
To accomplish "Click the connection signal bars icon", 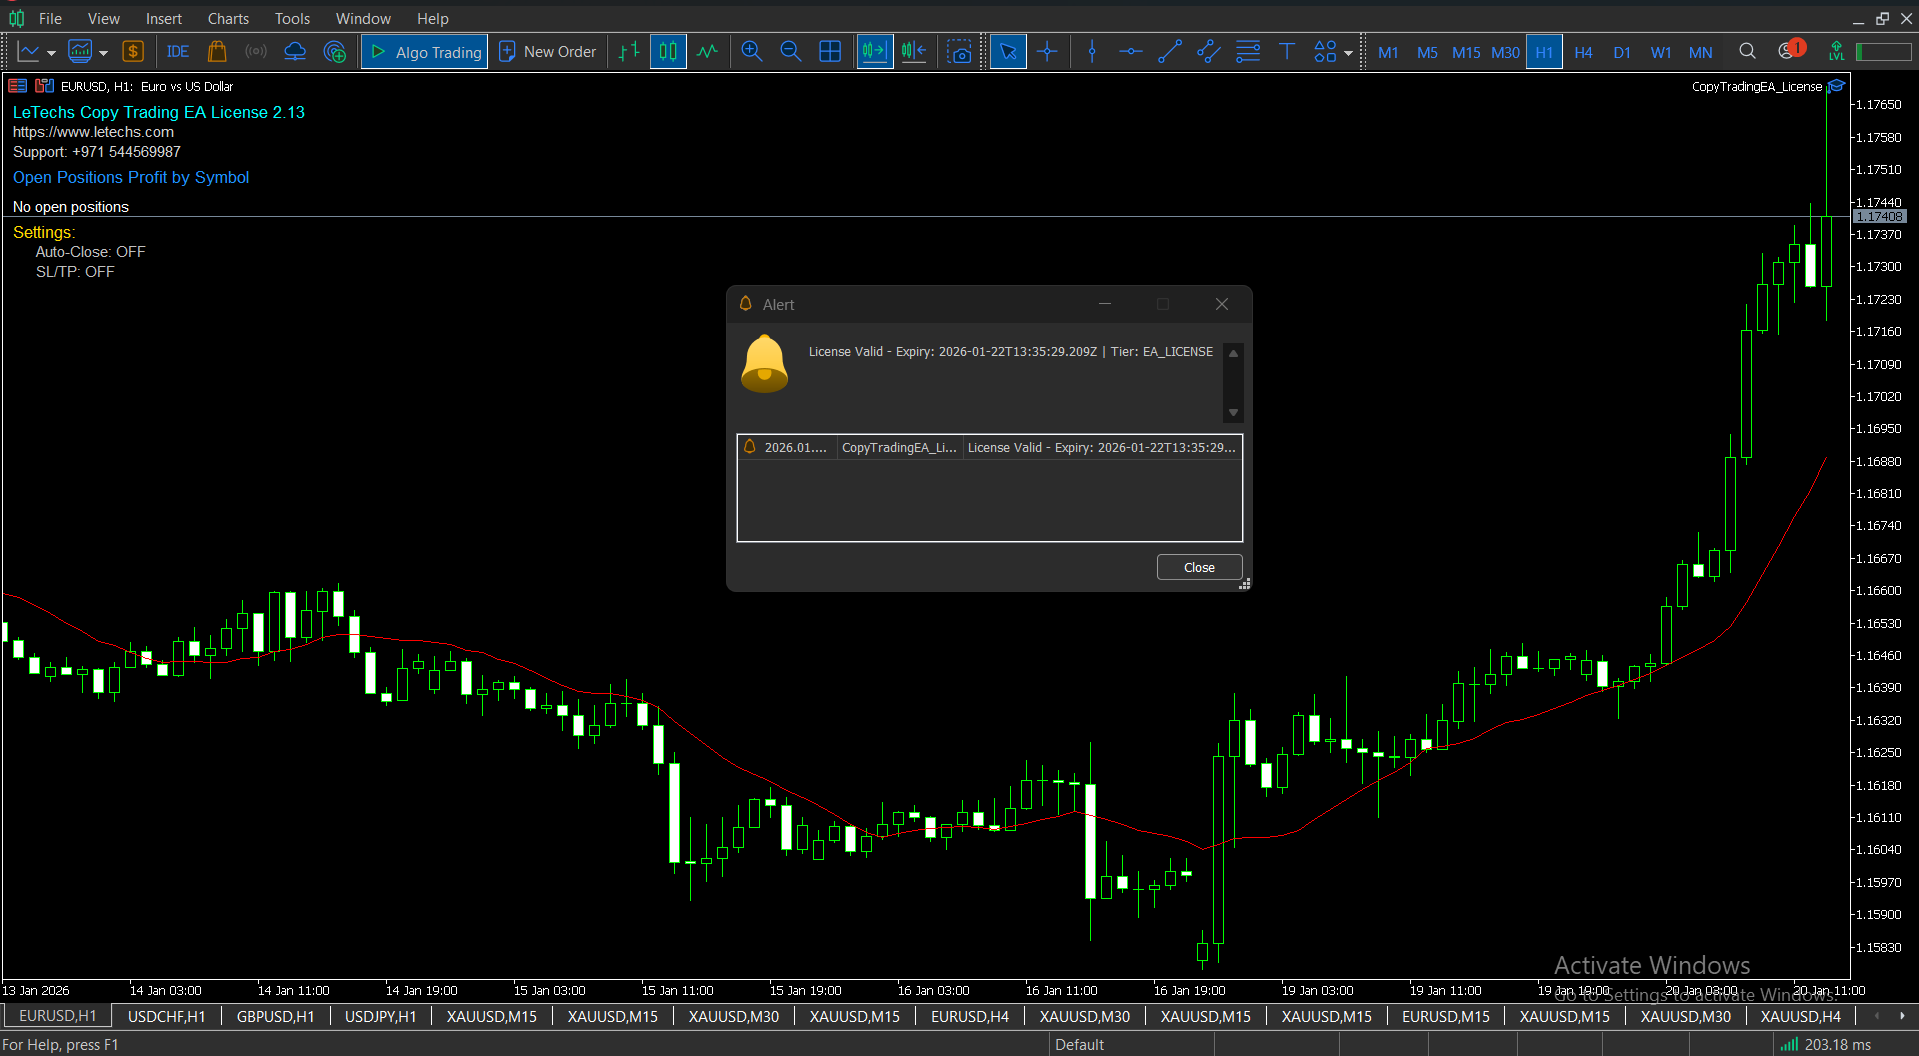I will (1789, 1044).
